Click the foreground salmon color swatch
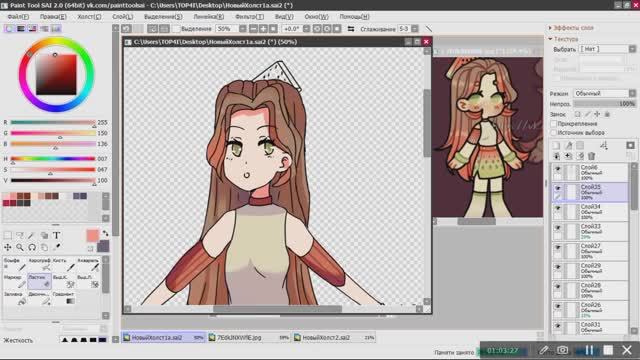 [x=93, y=236]
